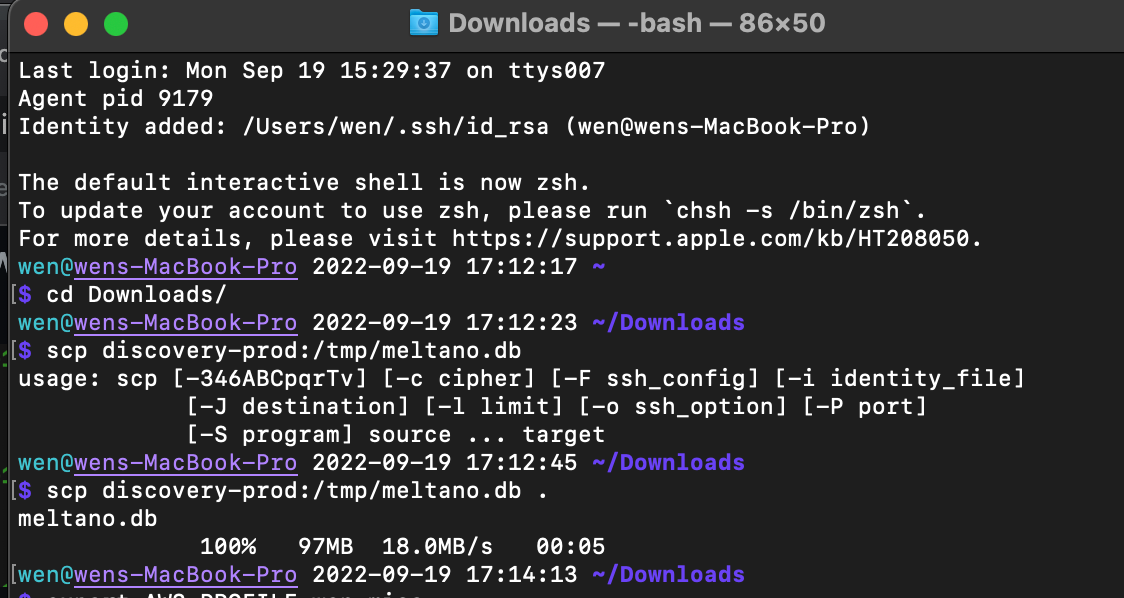1124x598 pixels.
Task: Click the "meltano.db" transfer output filename
Action: [88, 519]
